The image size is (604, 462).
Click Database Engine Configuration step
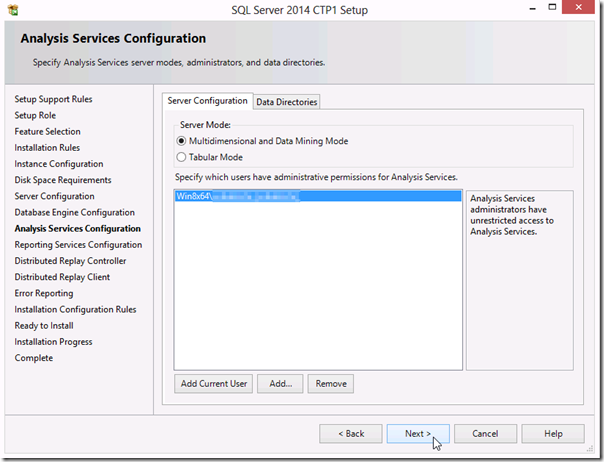[x=75, y=212]
